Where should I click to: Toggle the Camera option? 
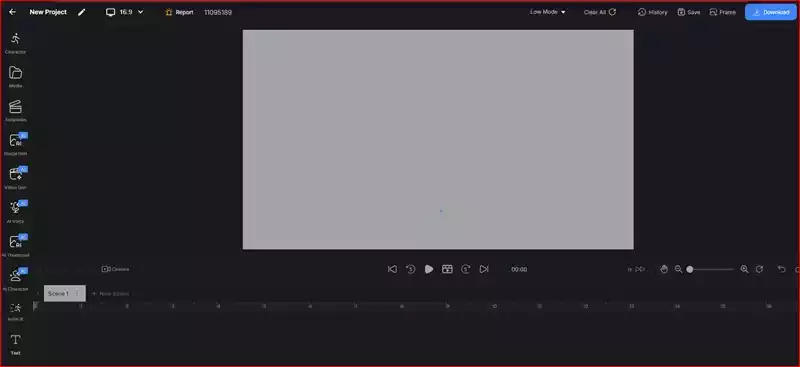(x=115, y=269)
